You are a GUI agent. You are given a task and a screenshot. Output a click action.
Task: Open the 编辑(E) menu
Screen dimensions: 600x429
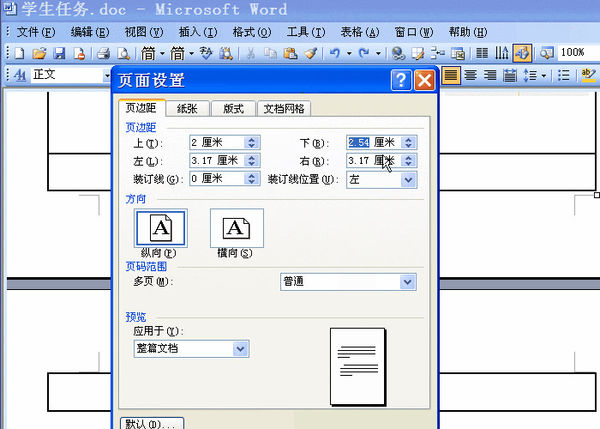90,32
